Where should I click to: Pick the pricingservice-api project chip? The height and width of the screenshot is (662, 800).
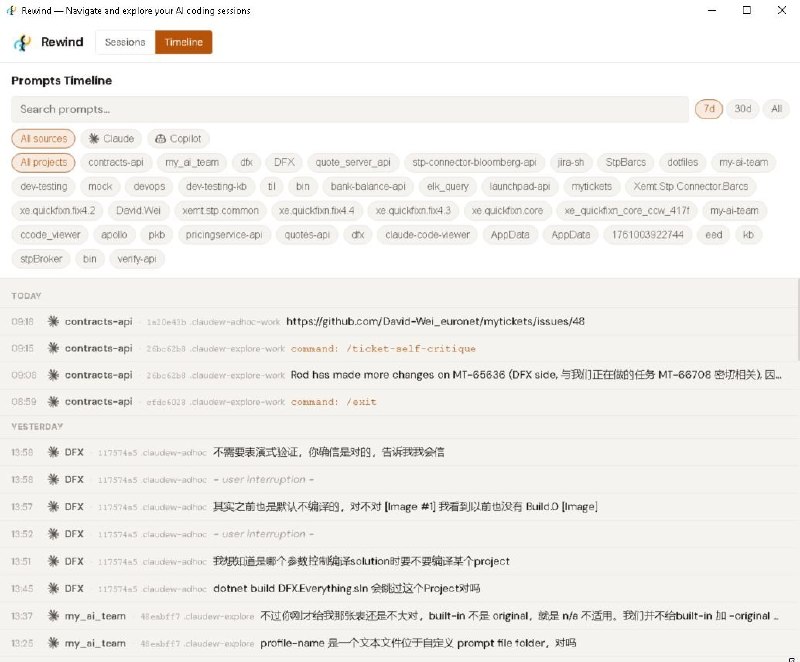[224, 235]
